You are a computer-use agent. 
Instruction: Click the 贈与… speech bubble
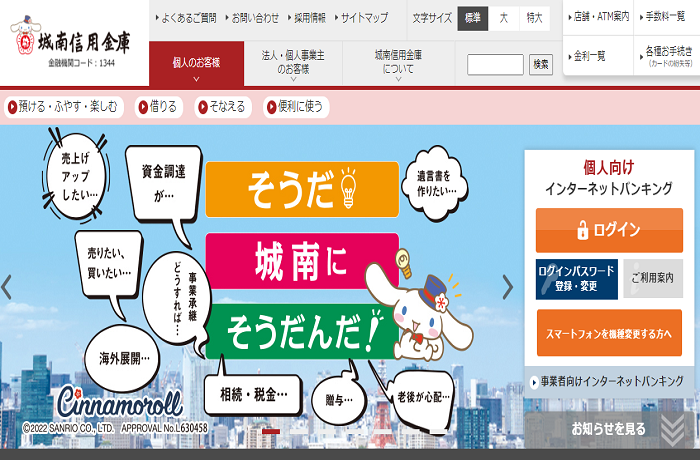(x=339, y=400)
